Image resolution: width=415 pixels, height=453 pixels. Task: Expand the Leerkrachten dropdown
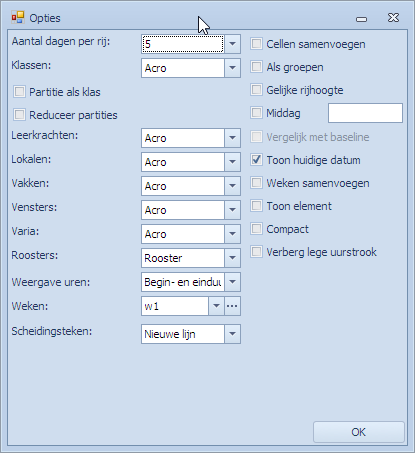[x=232, y=138]
